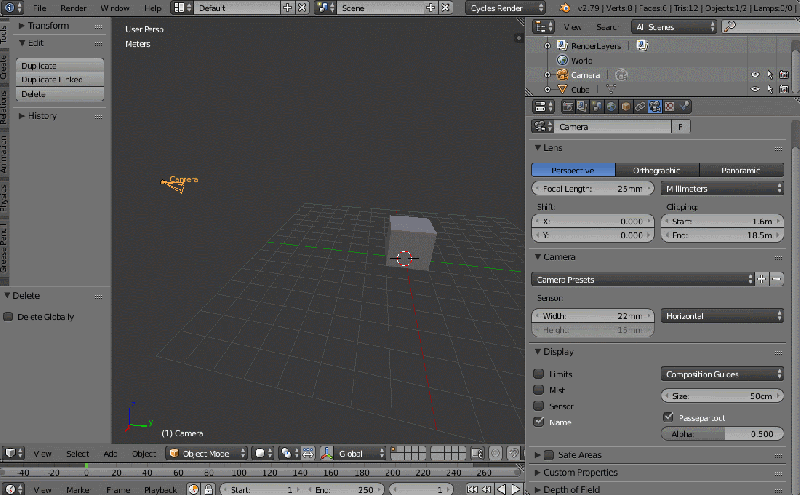Open the Object properties tab icon

[x=626, y=107]
